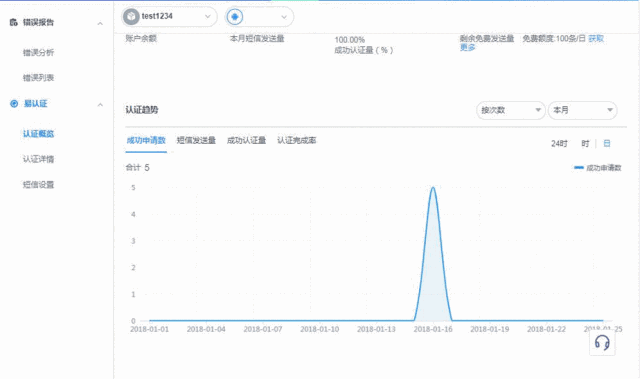Click the 错误报告 heading text
Viewport: 640px width, 379px height.
38,22
